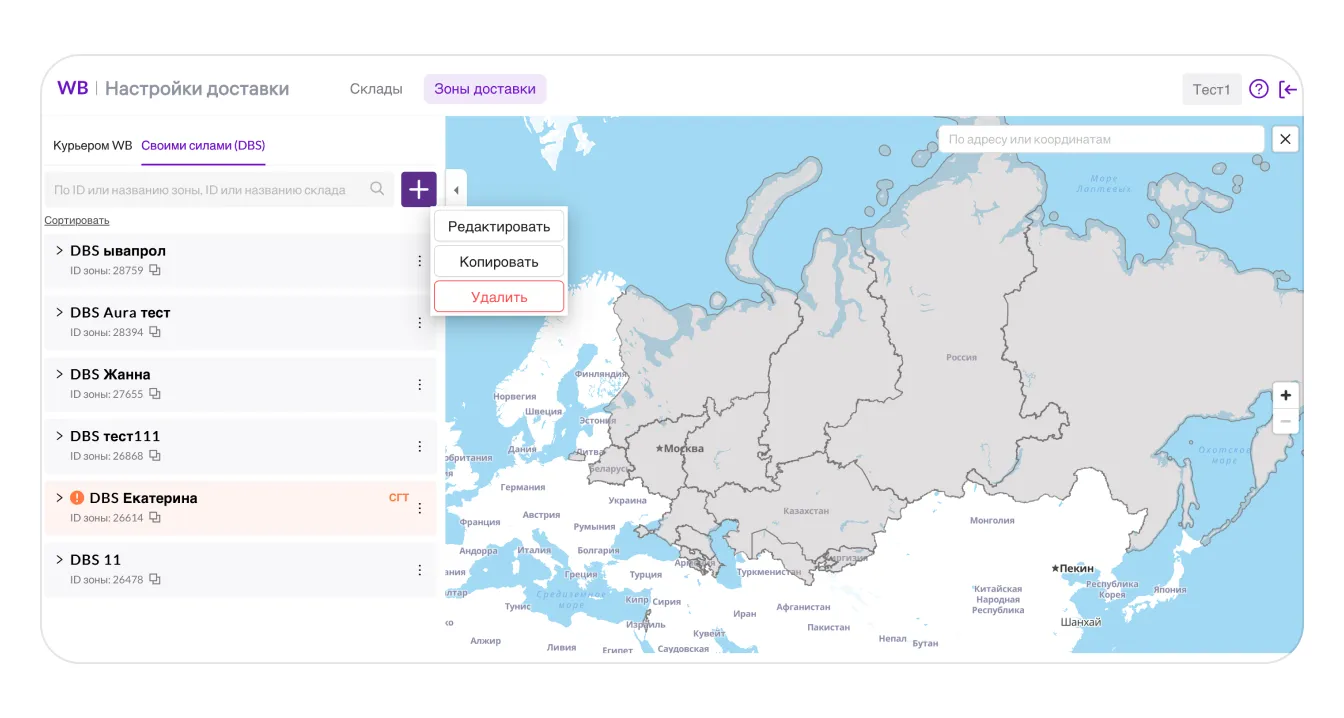Click the logout arrow icon
Viewport: 1344px width, 718px height.
(x=1288, y=89)
